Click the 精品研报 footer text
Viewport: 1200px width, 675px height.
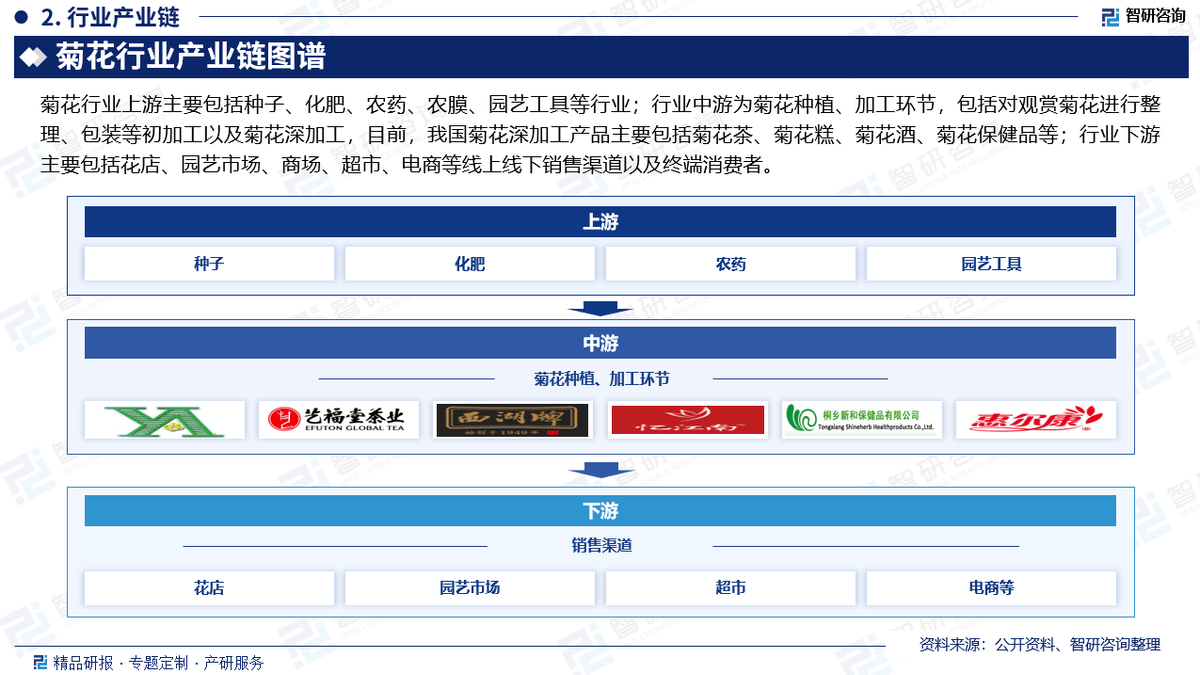pos(82,662)
